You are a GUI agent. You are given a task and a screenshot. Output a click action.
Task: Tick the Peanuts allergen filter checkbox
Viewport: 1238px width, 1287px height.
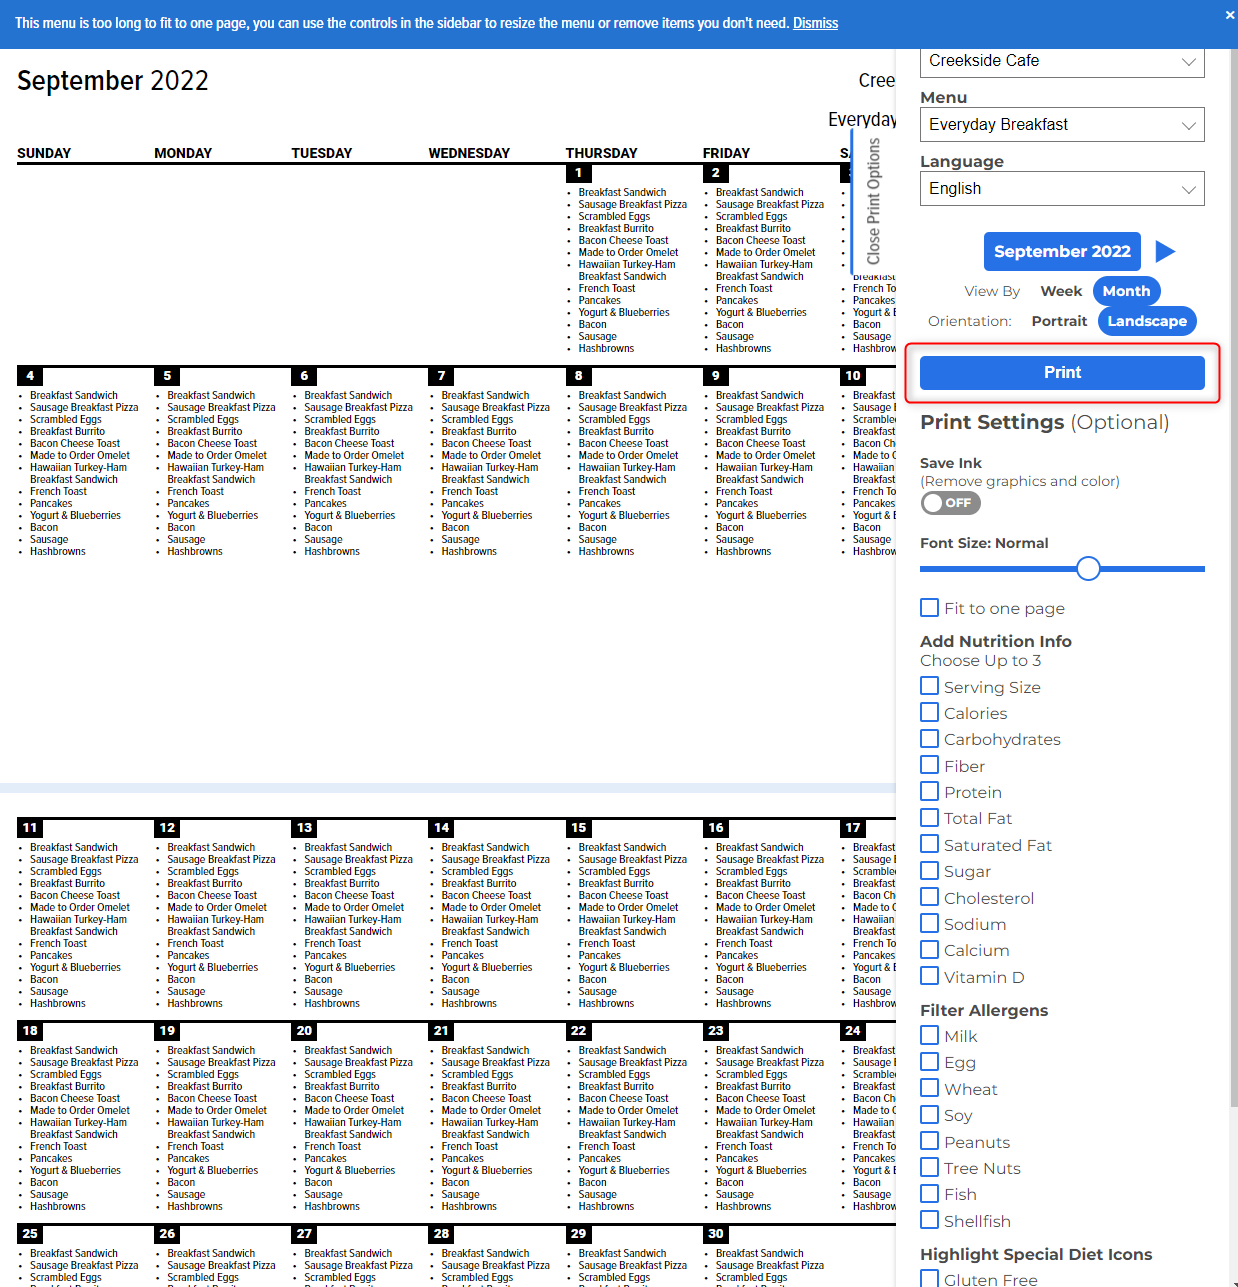(x=930, y=1142)
